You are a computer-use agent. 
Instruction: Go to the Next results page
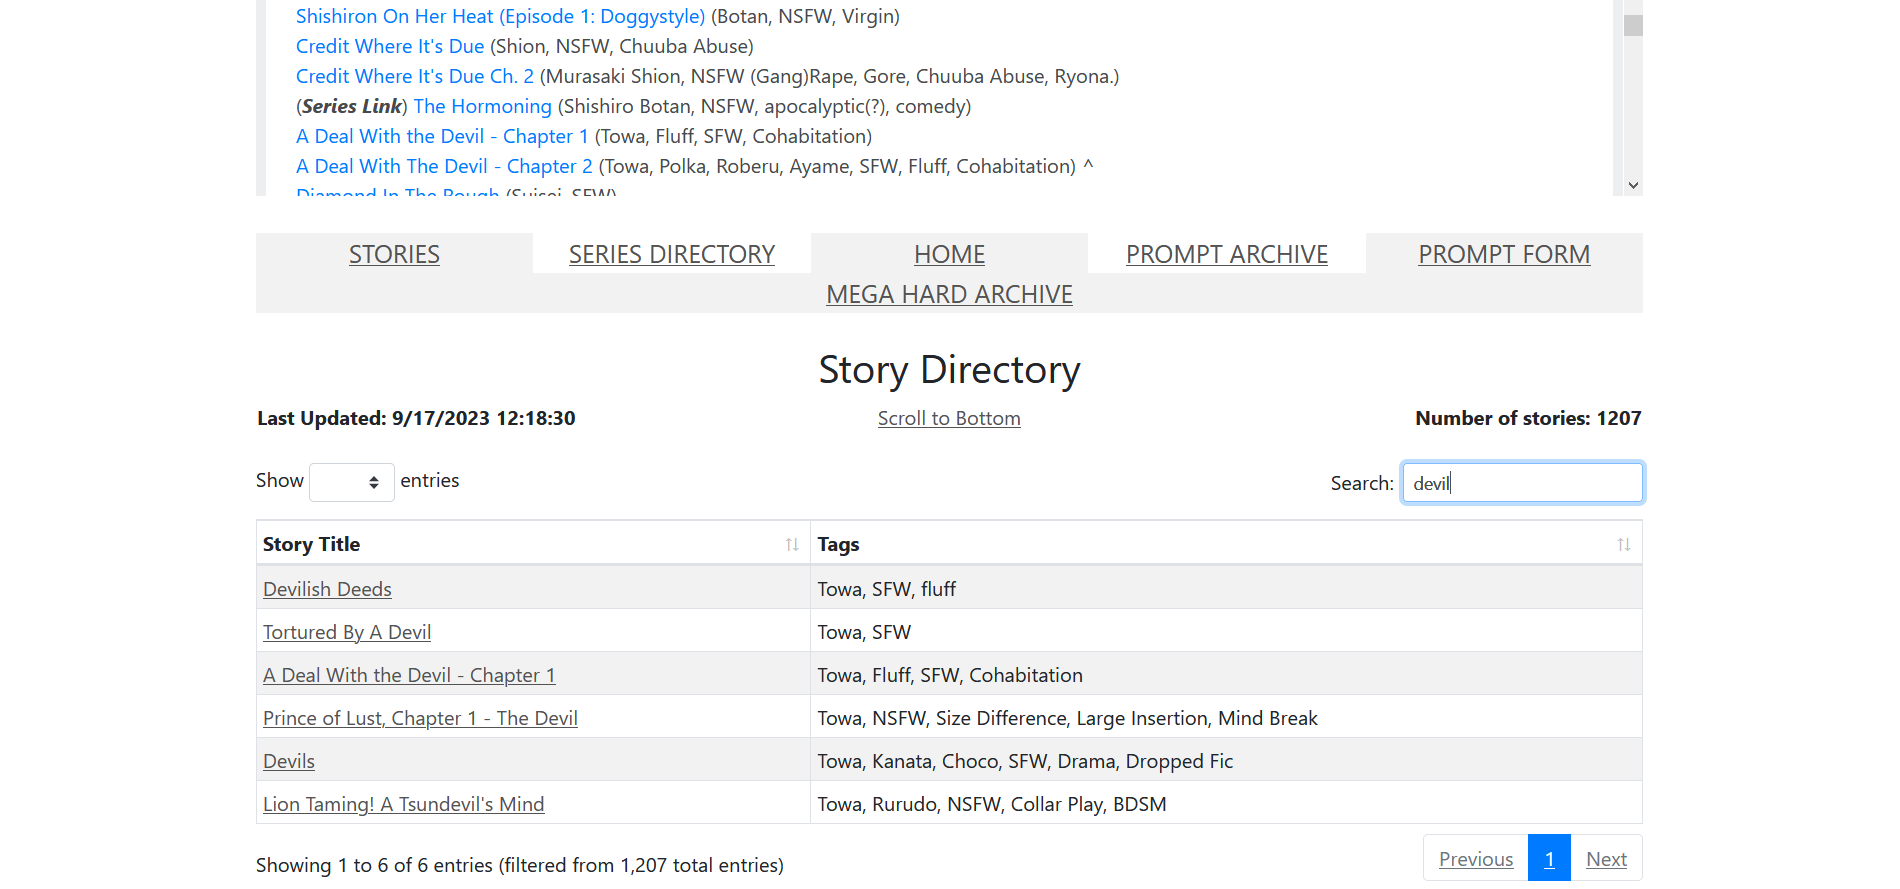(x=1606, y=859)
